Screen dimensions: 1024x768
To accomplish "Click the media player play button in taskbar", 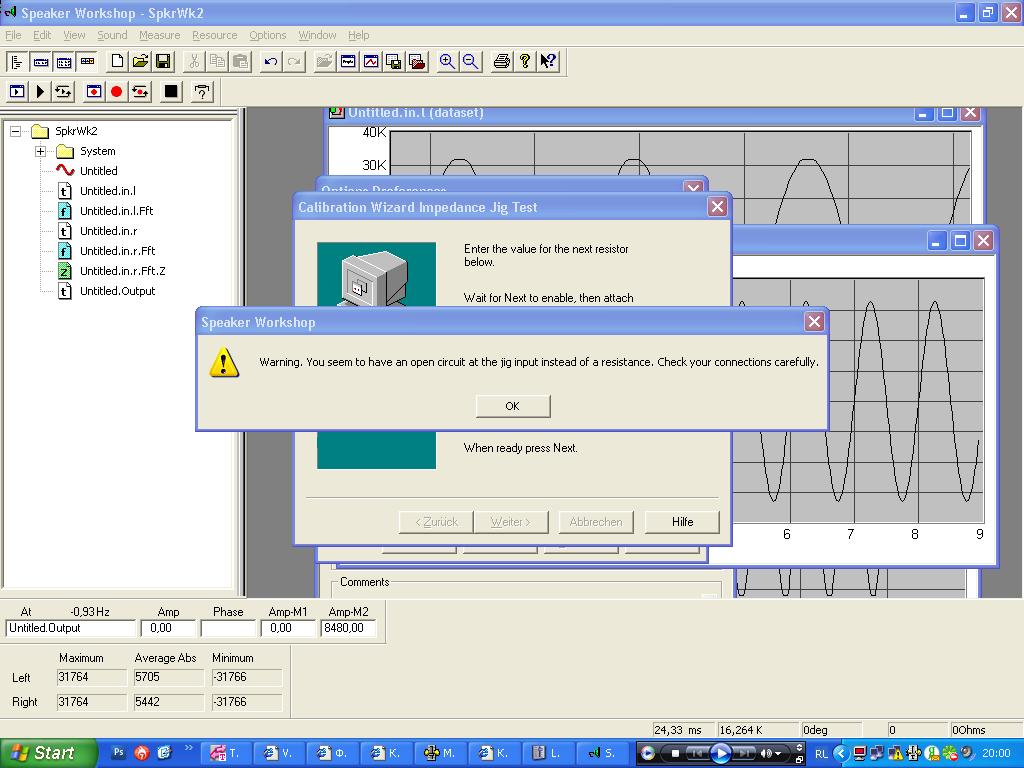I will click(x=720, y=754).
